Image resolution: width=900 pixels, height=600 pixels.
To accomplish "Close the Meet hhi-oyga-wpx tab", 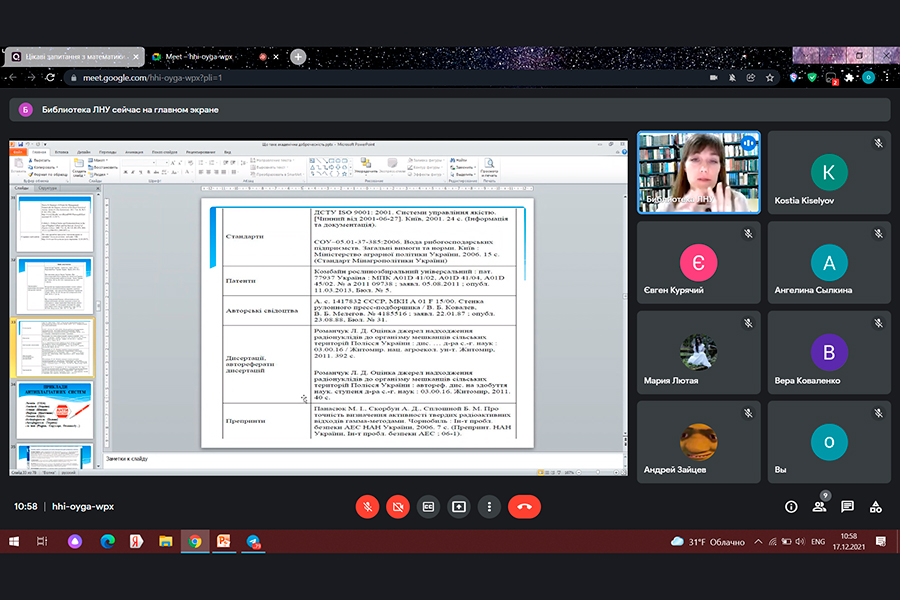I will 276,57.
